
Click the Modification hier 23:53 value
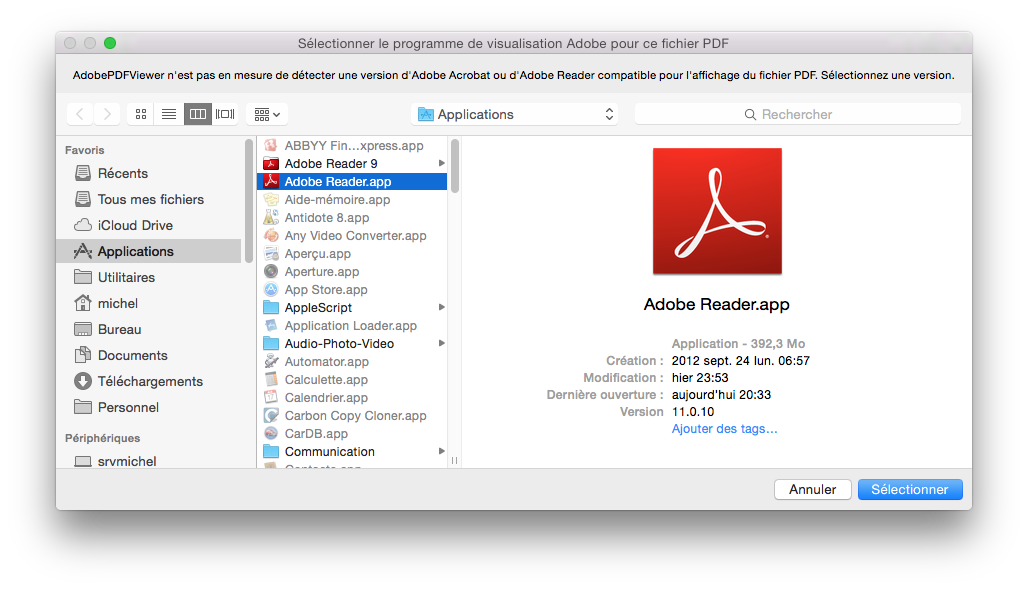(700, 378)
